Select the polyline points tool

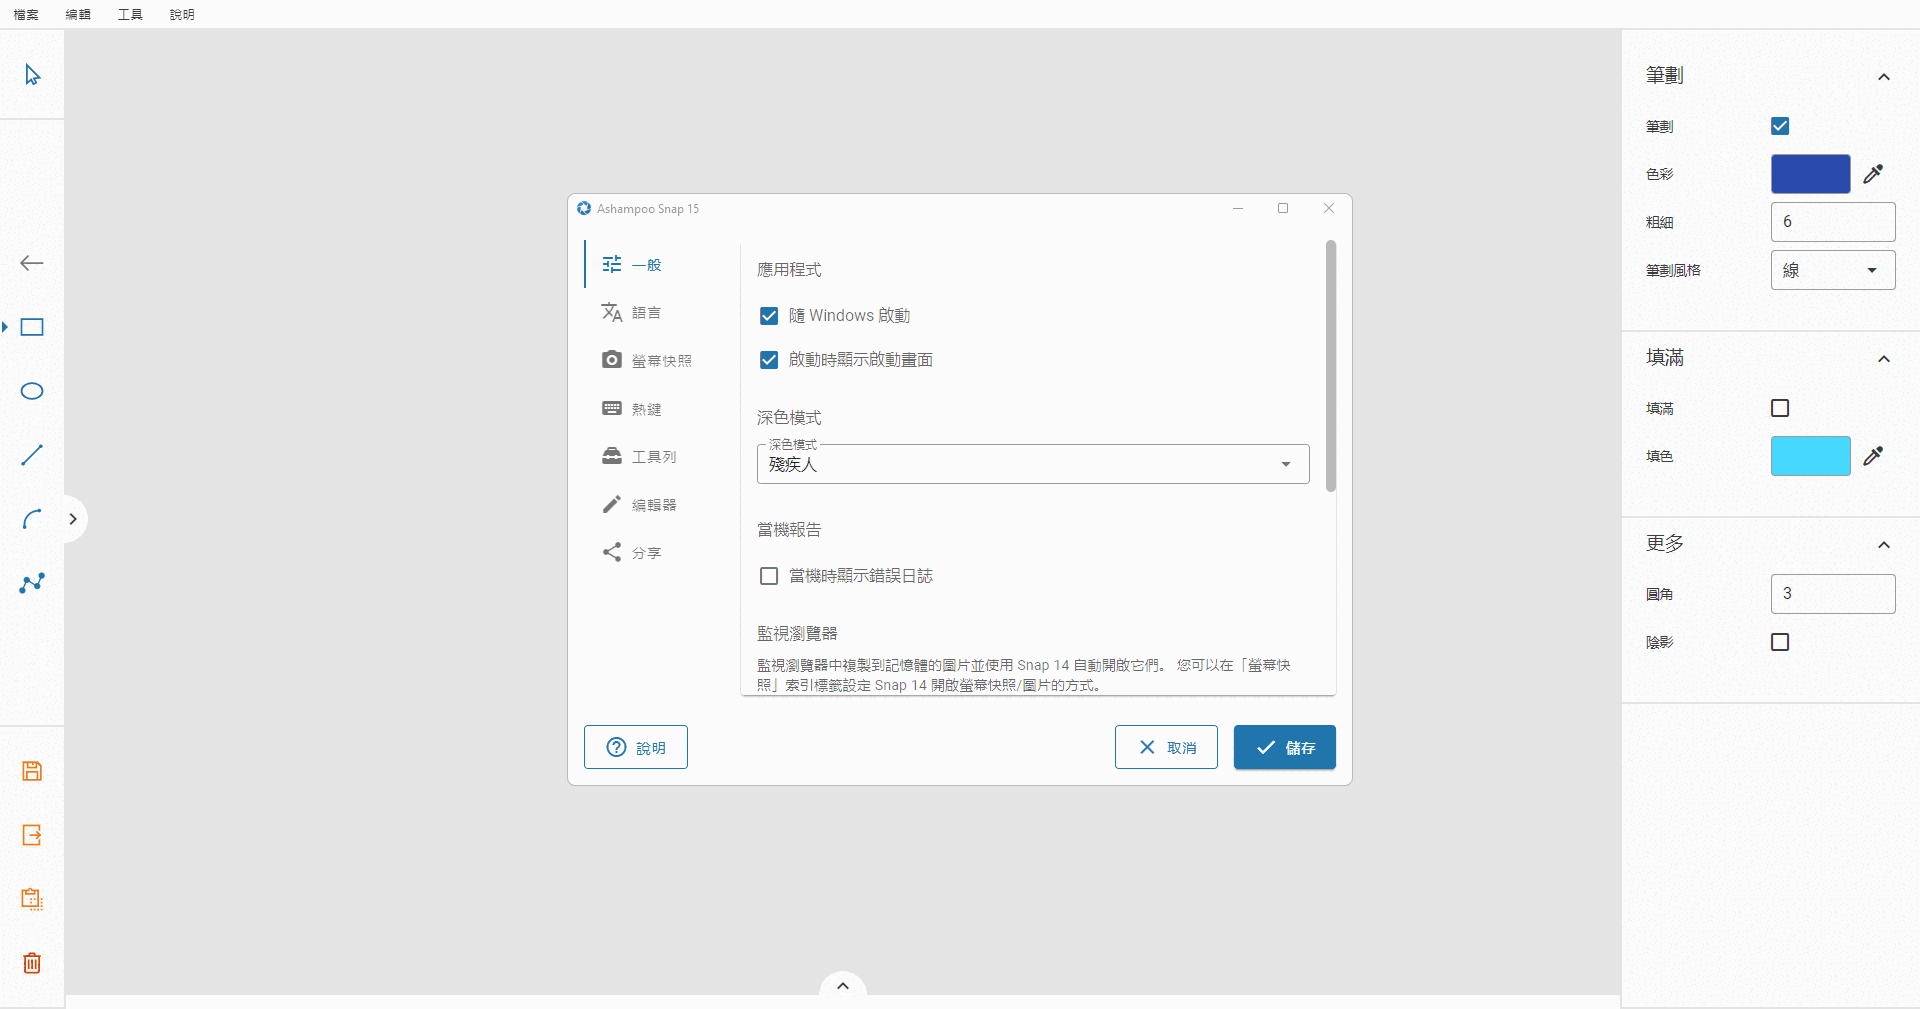tap(32, 583)
